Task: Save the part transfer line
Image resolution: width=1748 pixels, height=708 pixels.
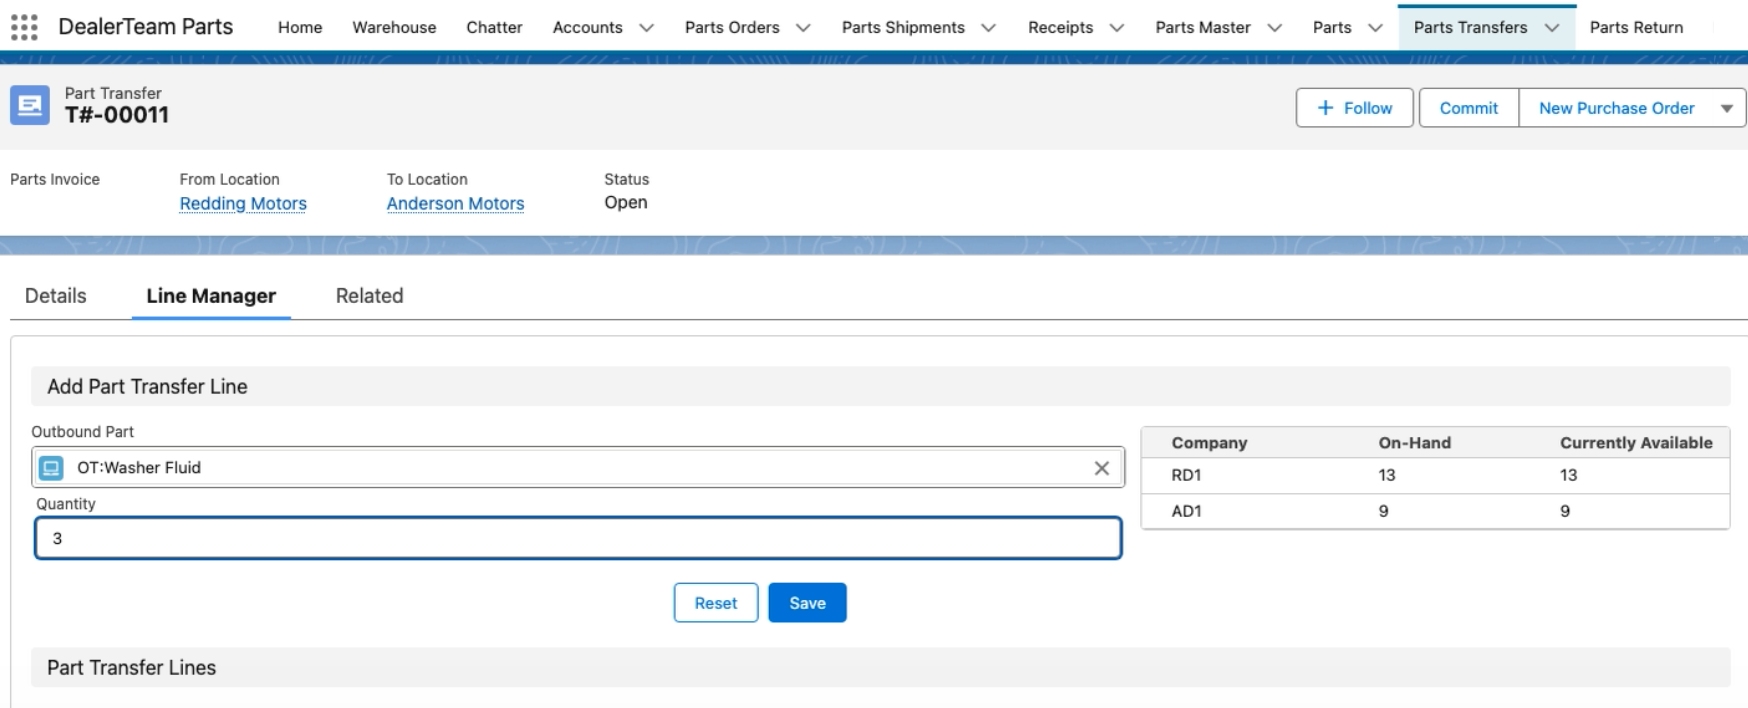Action: (x=807, y=603)
